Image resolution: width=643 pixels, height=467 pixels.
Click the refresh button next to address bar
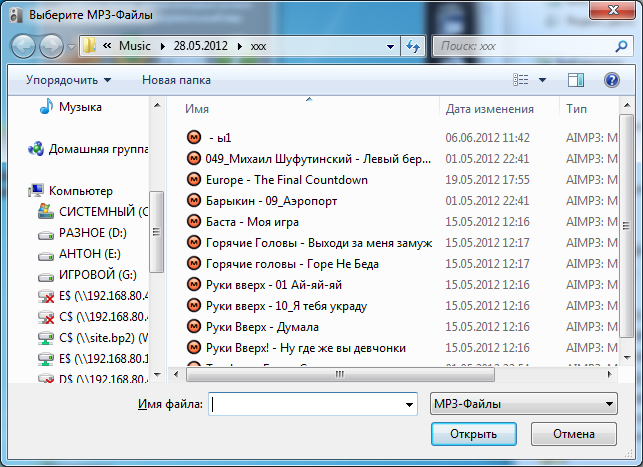(413, 46)
